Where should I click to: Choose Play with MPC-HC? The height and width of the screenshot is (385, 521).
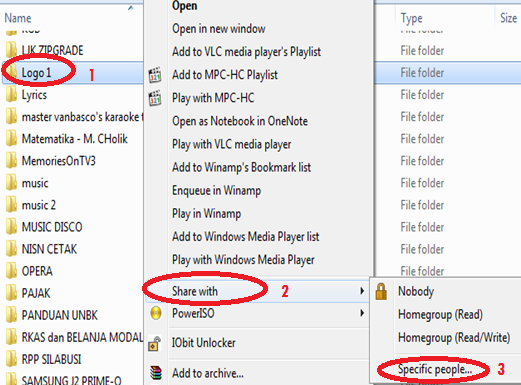(213, 98)
